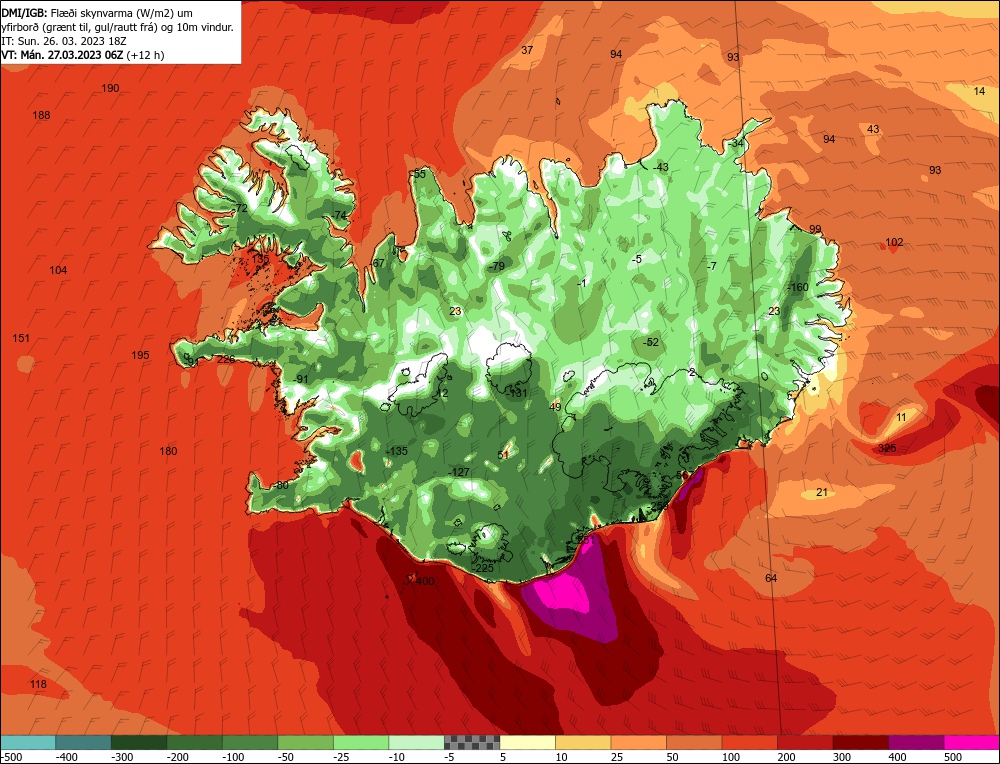This screenshot has width=1000, height=764.
Task: Select the dark maroon 300 legend swatch
Action: [861, 742]
